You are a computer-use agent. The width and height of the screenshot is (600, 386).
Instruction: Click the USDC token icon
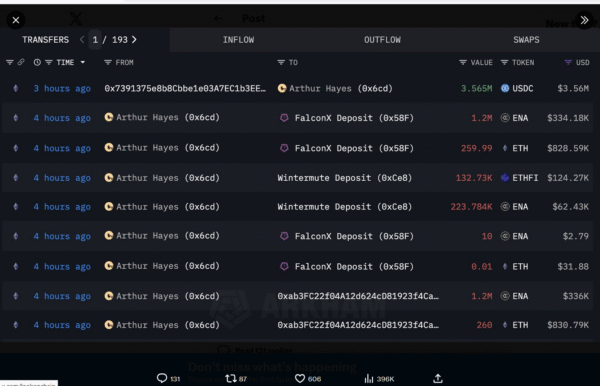[x=505, y=88]
